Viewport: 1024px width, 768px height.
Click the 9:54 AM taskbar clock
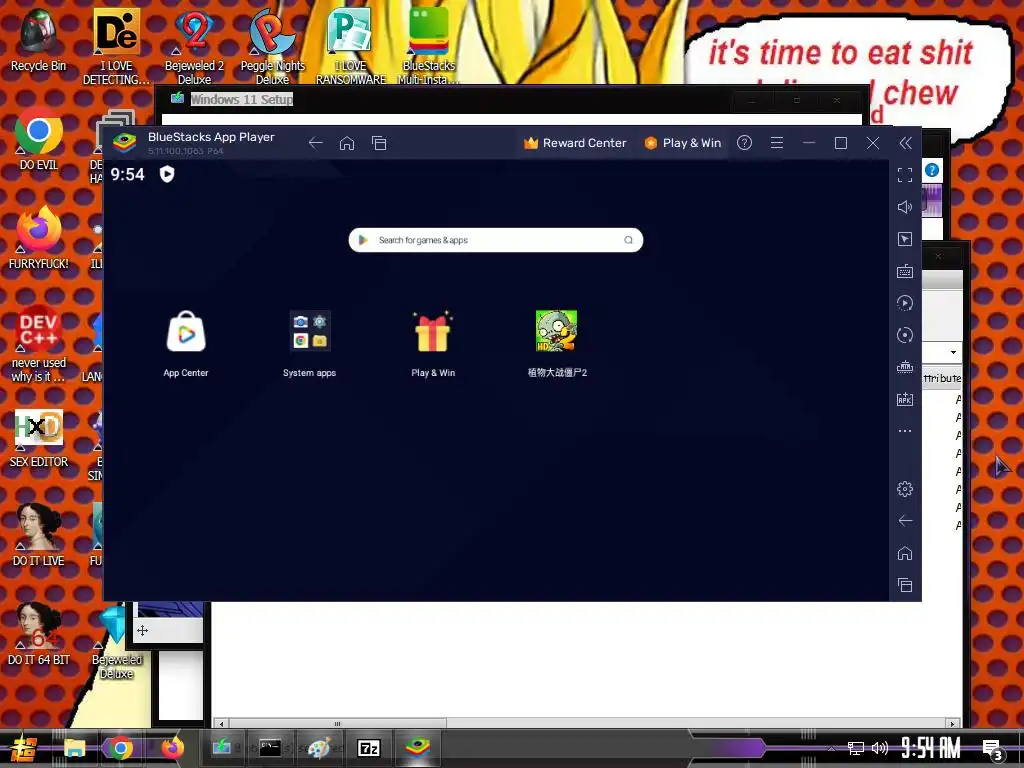coord(931,748)
